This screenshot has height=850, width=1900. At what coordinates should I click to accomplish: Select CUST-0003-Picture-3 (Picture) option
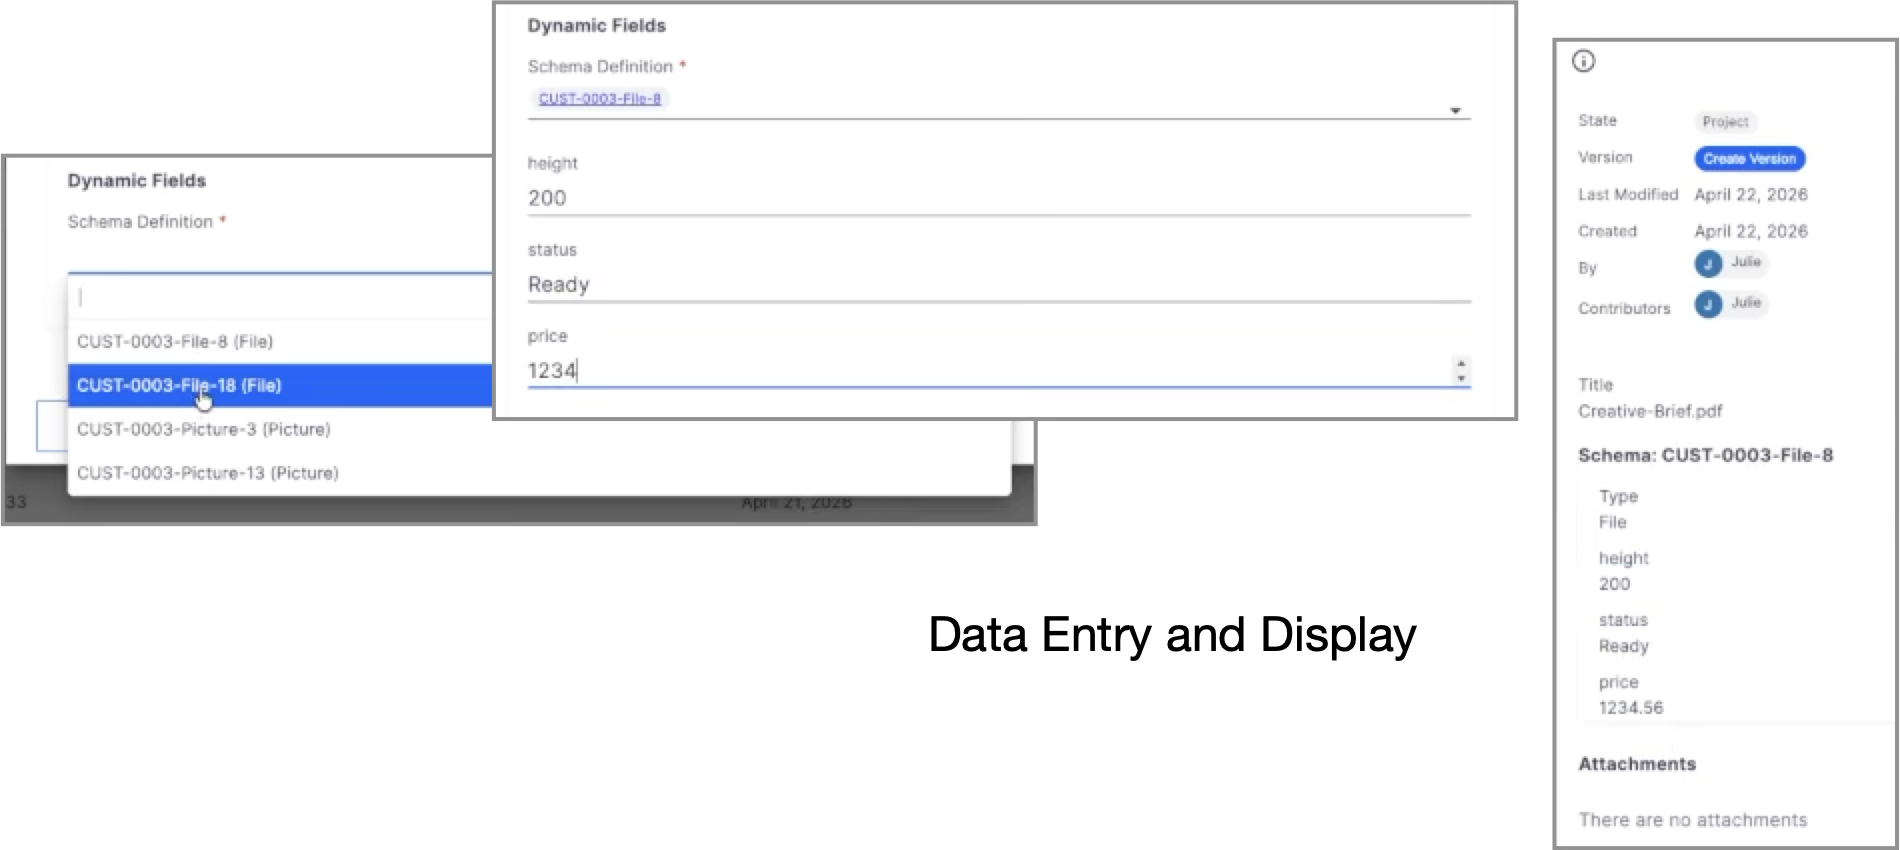[x=204, y=429]
